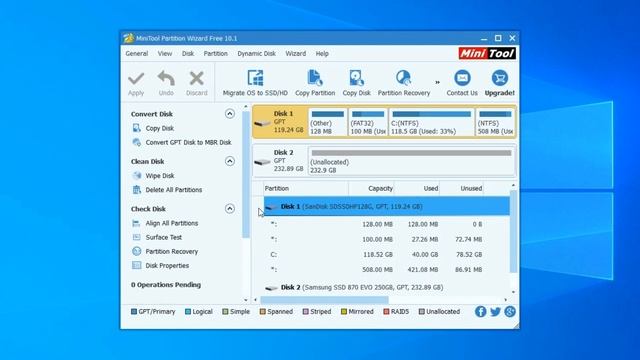This screenshot has width=640, height=360.
Task: Sort by the Capacity column header
Action: 371,188
